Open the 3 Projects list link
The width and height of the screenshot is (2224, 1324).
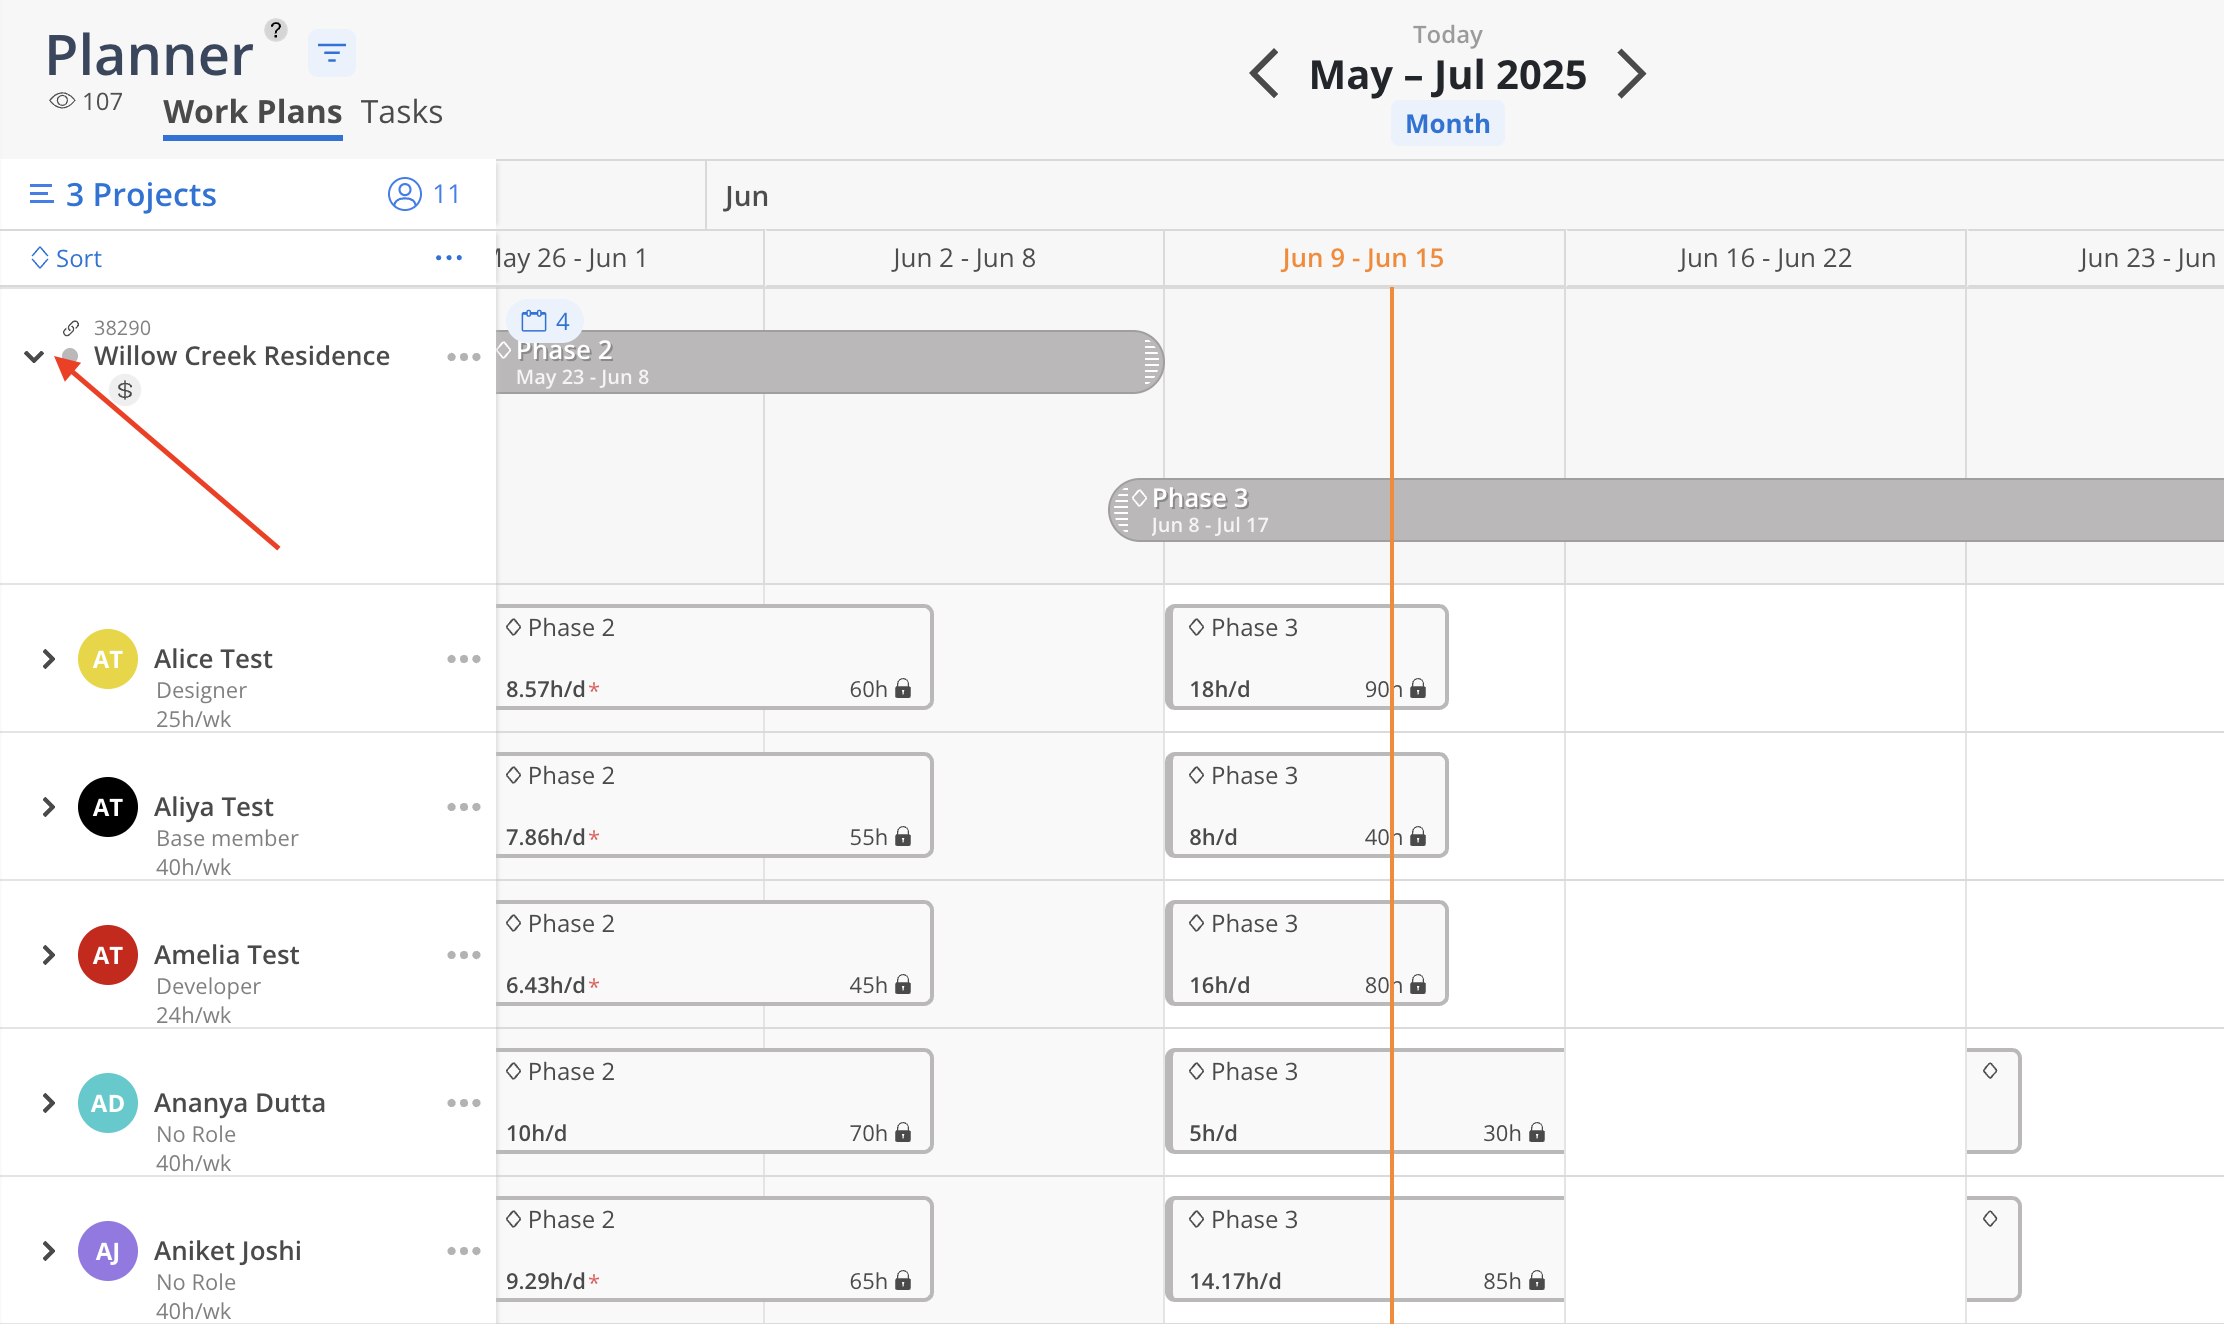123,194
